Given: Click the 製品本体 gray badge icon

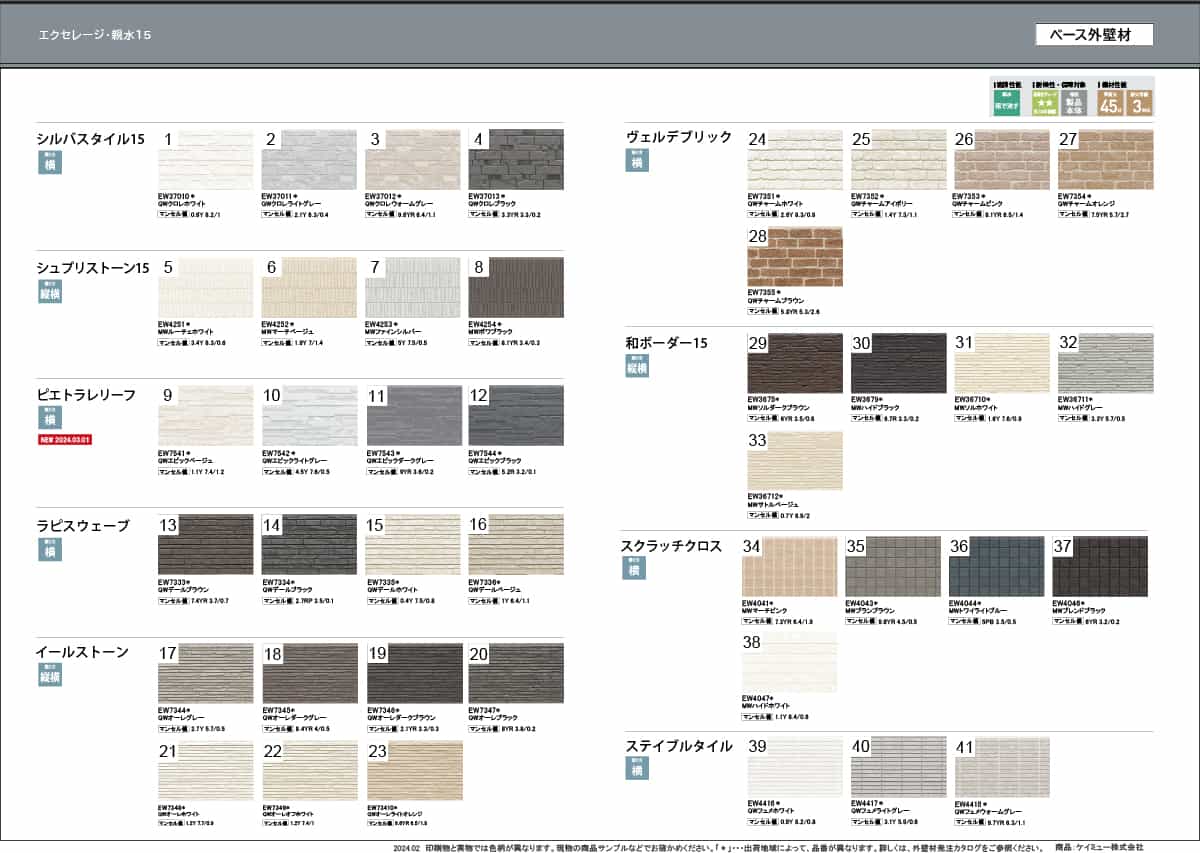Looking at the screenshot, I should 1075,102.
